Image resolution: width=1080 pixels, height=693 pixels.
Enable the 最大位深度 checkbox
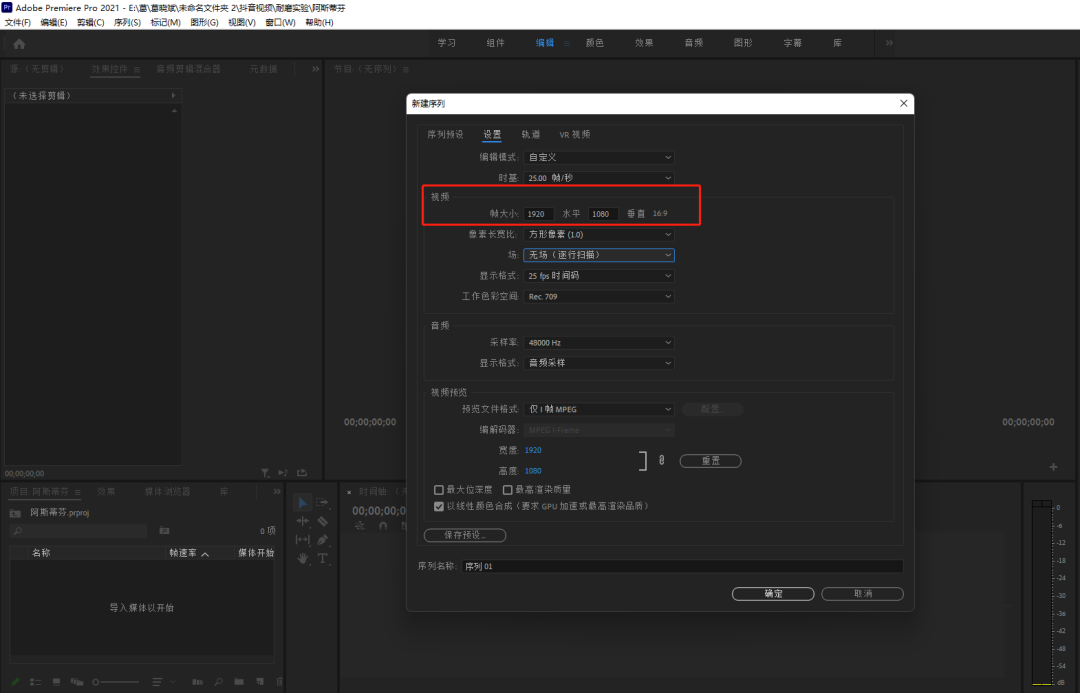[x=438, y=489]
